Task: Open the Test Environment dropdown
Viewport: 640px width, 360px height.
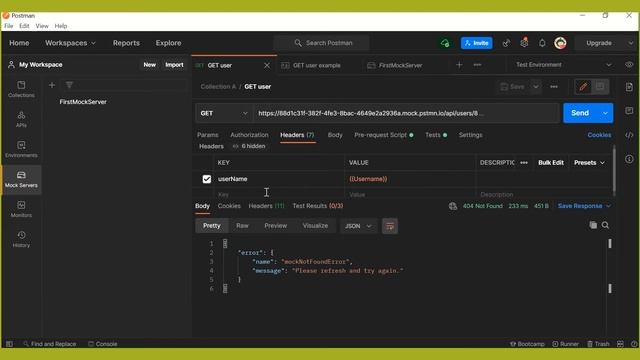Action: click(x=563, y=65)
